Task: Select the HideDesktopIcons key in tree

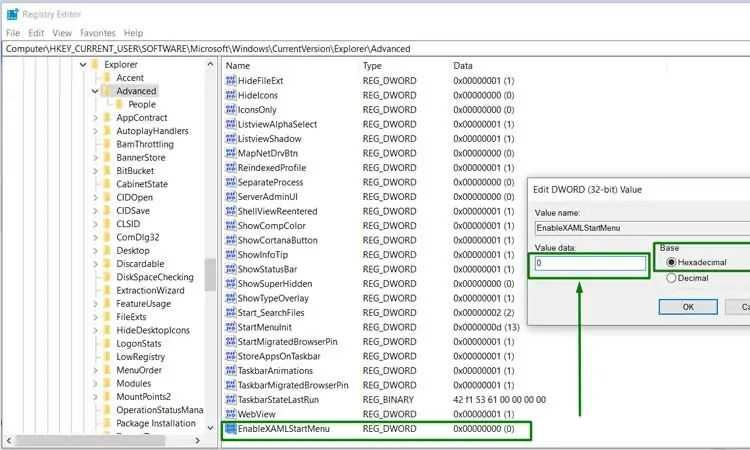Action: click(x=153, y=330)
